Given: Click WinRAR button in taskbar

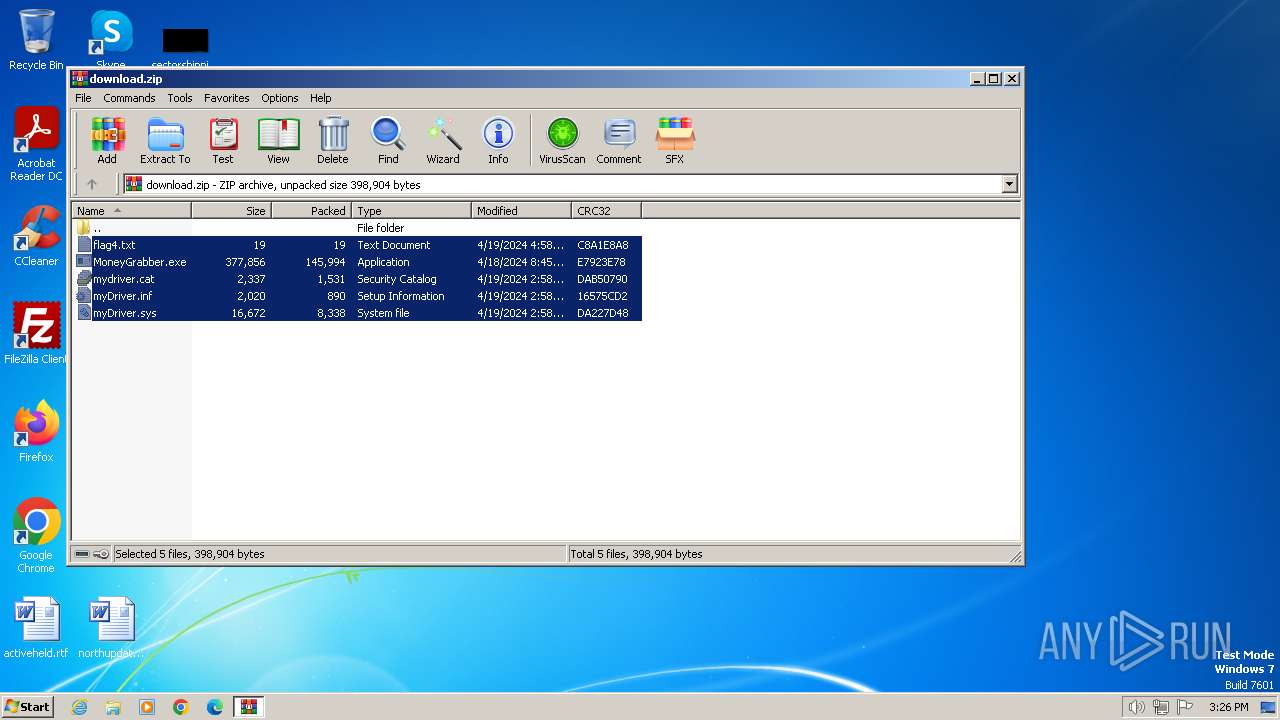Looking at the screenshot, I should [249, 707].
